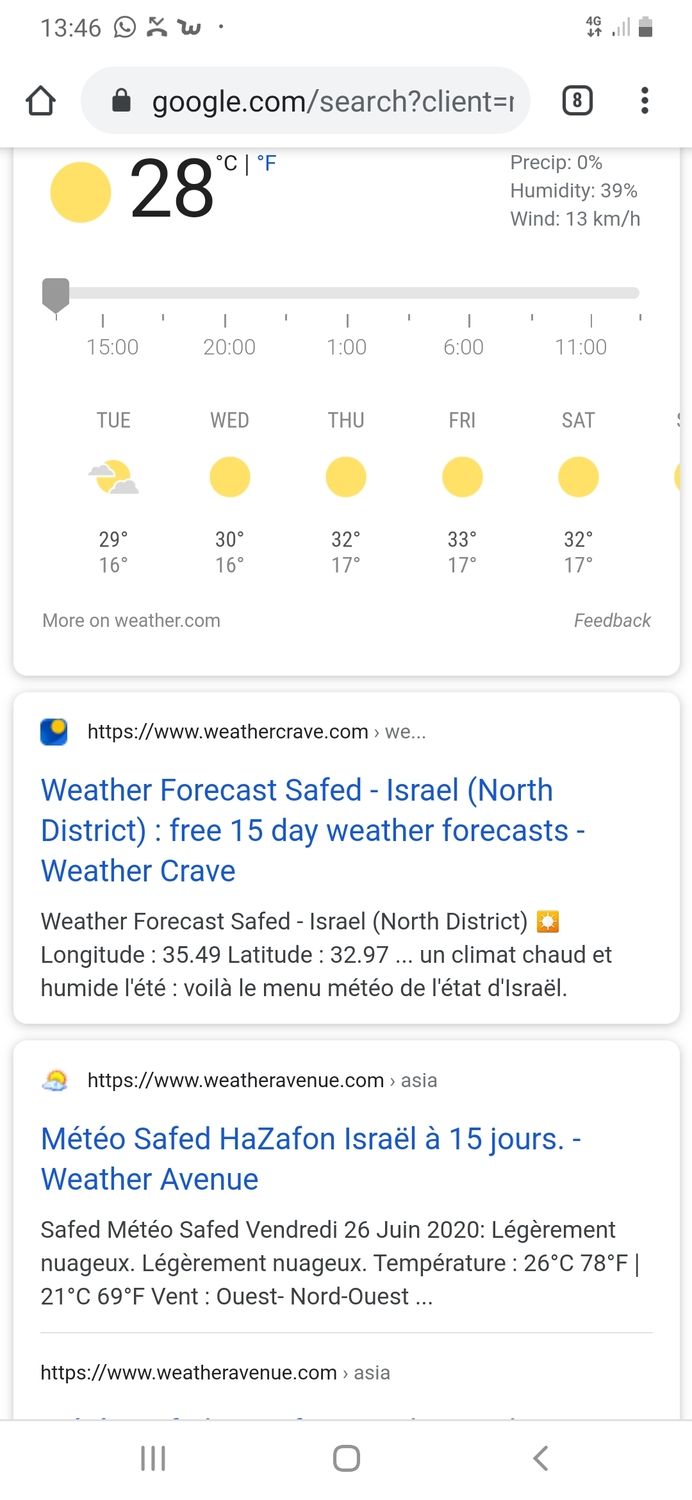The image size is (692, 1500).
Task: Tap the Weather Crave favicon
Action: (54, 732)
